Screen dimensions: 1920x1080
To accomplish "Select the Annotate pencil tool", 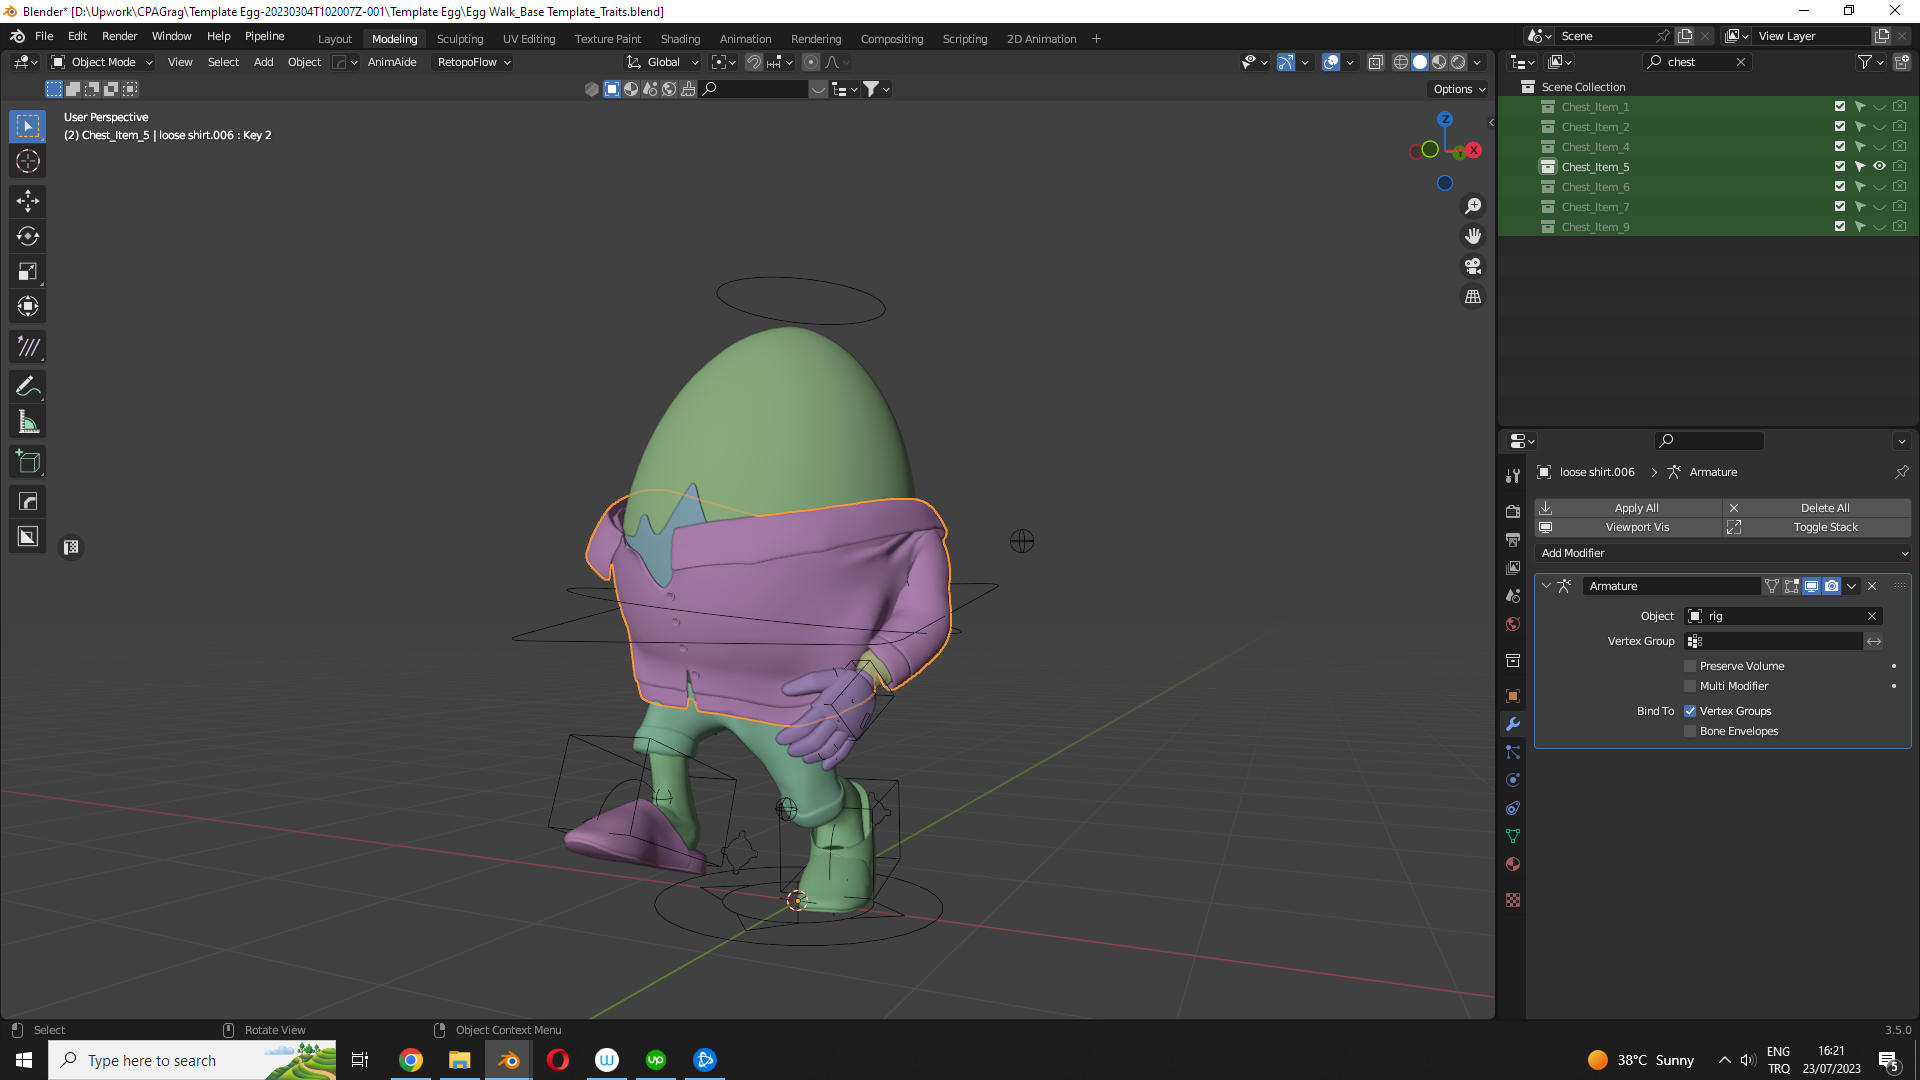I will (28, 387).
